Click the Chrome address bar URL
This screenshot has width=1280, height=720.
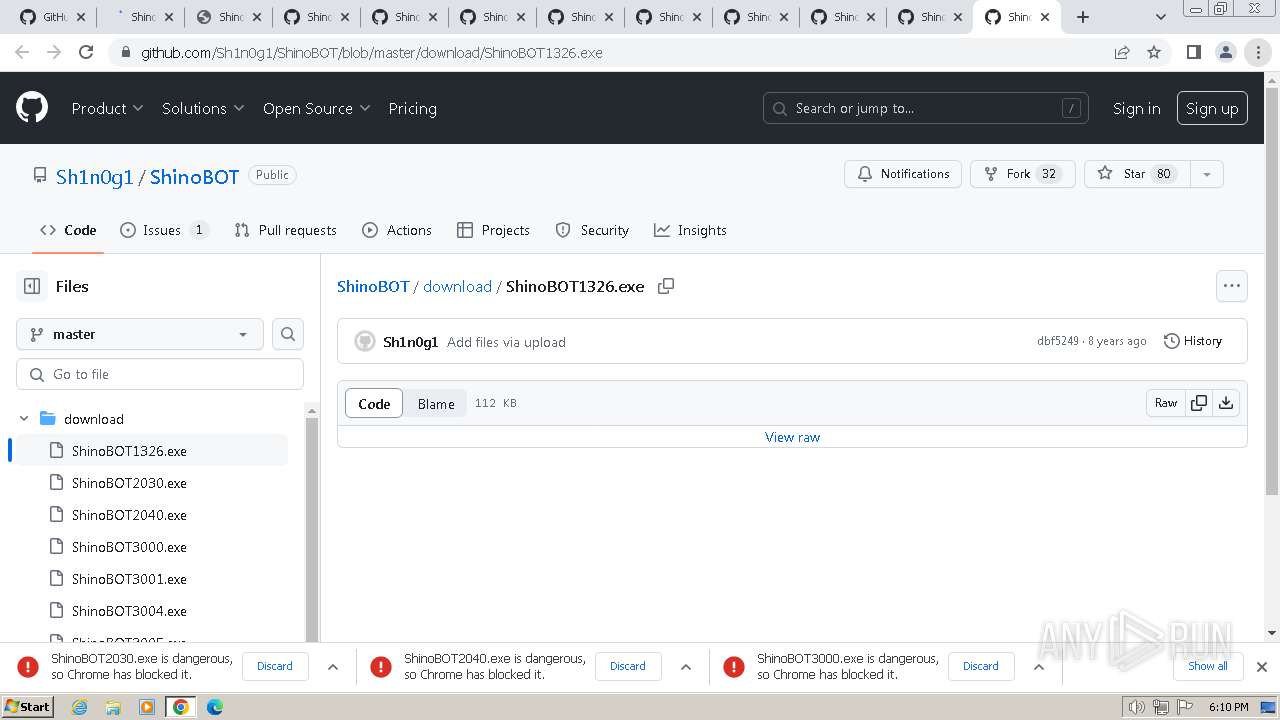click(x=372, y=53)
